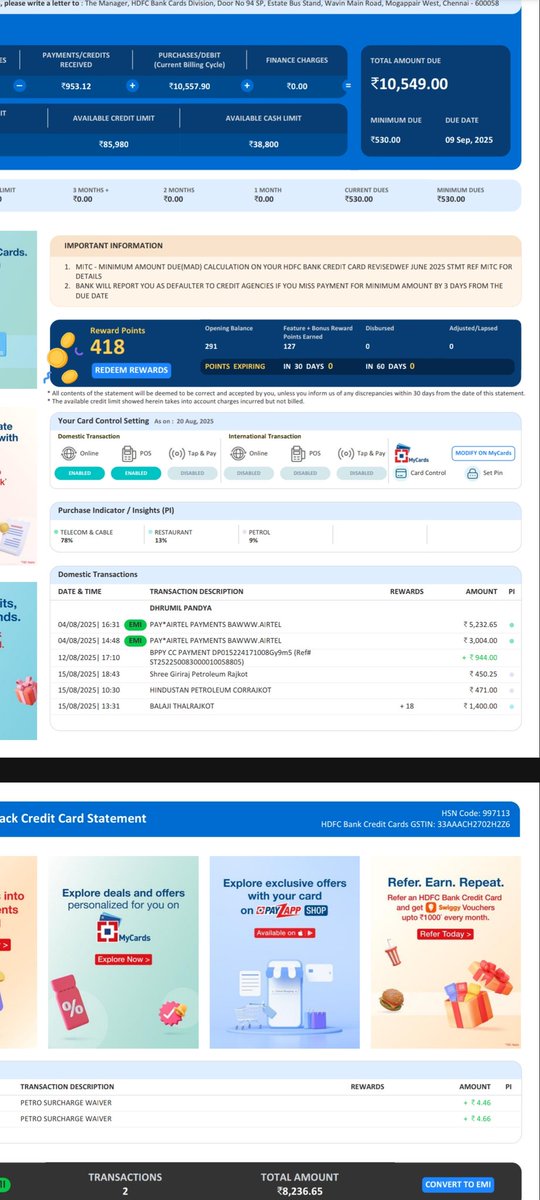540x1200 pixels.
Task: Click the Current Dues ₹530.00 value
Action: pos(359,199)
